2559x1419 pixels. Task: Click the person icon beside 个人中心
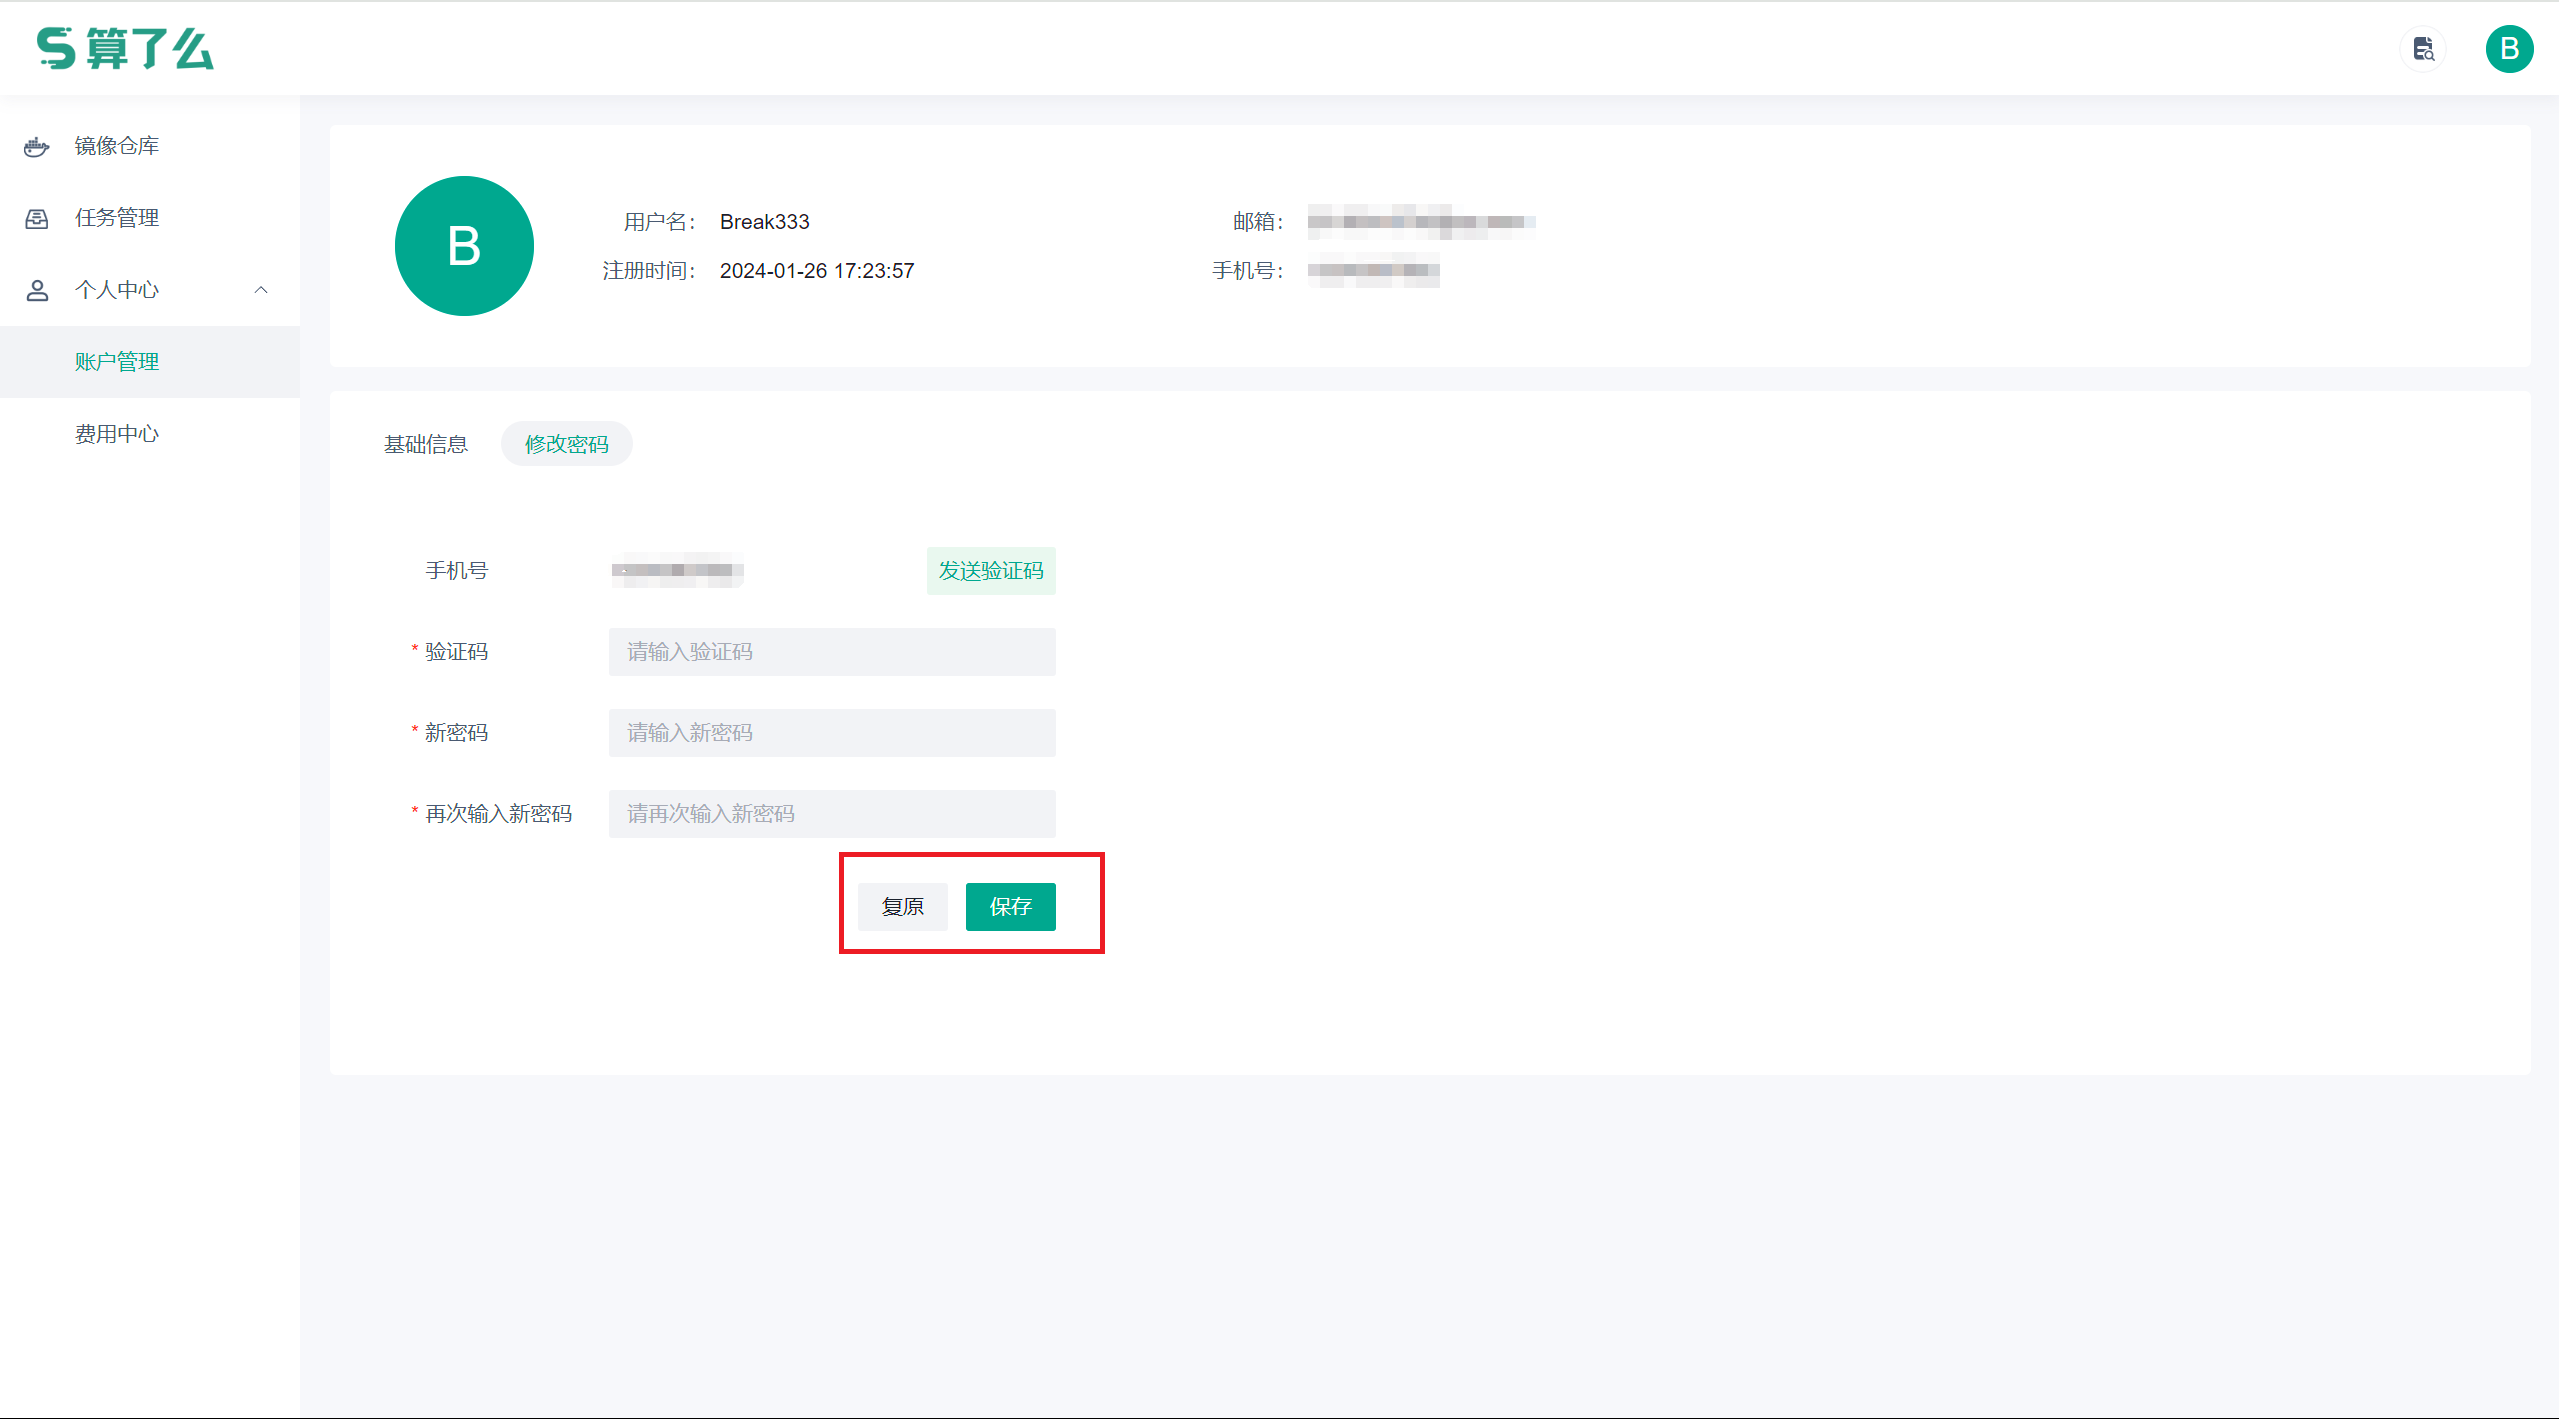pyautogui.click(x=36, y=290)
